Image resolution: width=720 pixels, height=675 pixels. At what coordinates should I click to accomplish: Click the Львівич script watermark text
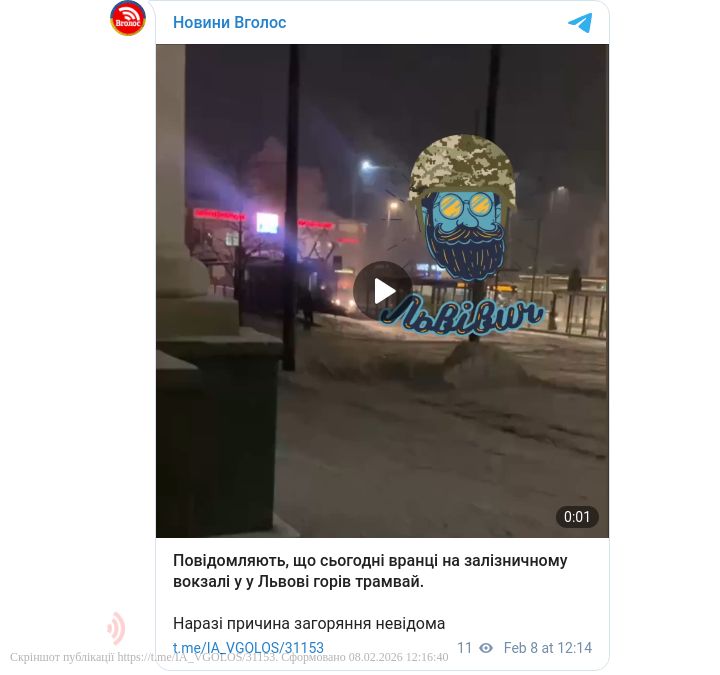click(x=461, y=315)
